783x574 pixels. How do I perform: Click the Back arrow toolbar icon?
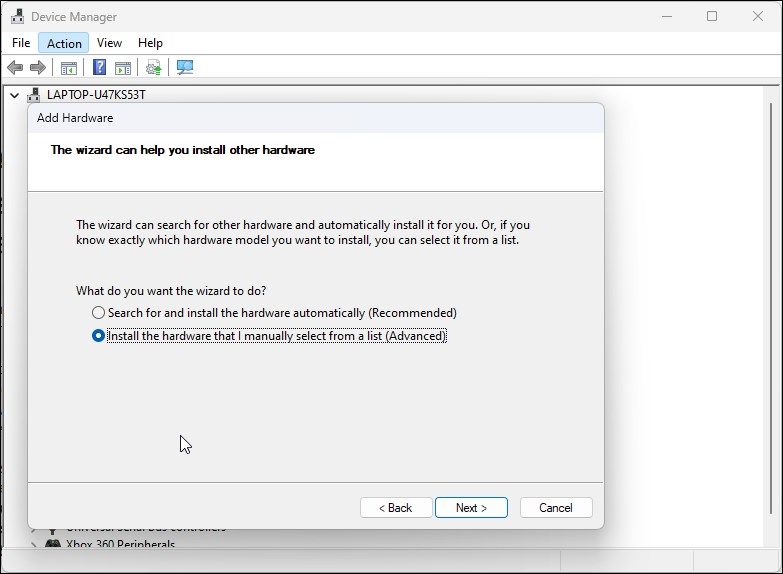15,68
